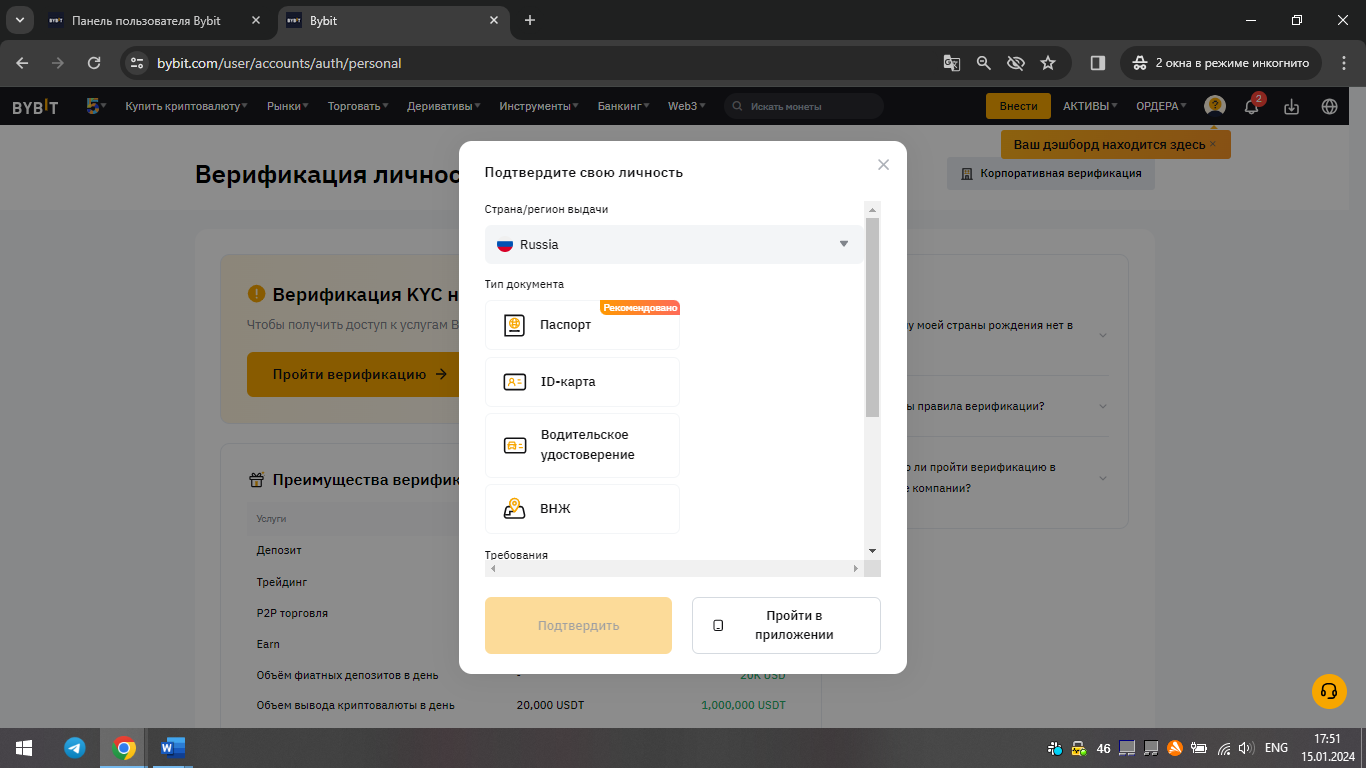The width and height of the screenshot is (1366, 768).
Task: Open the Chrome three-dot menu
Action: click(1343, 63)
